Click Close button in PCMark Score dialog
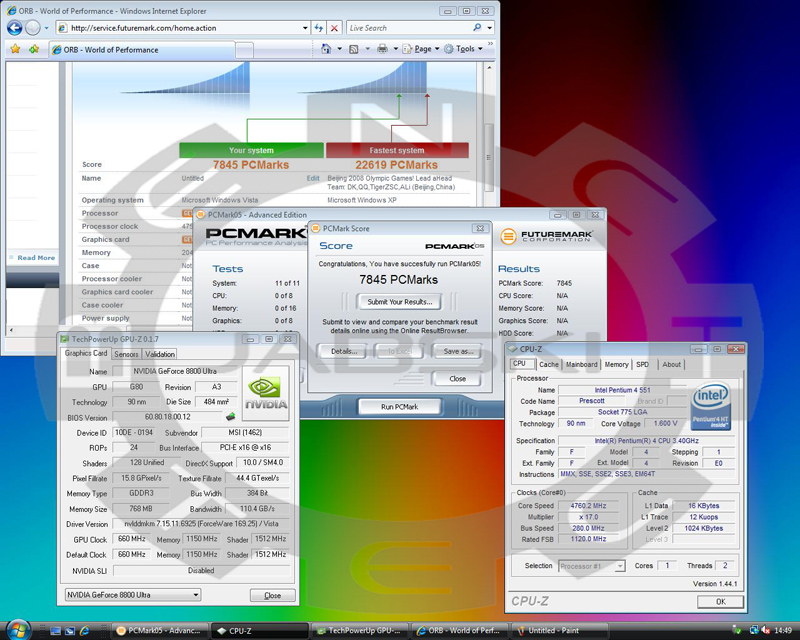 pos(457,379)
